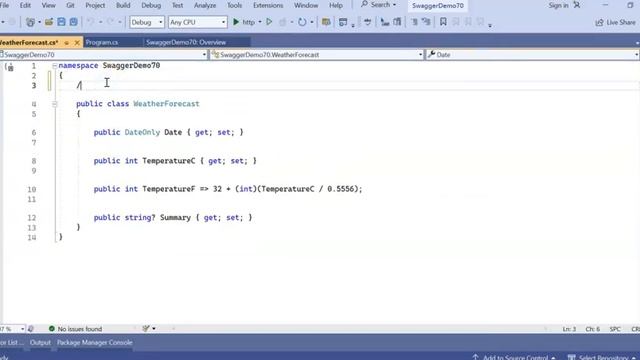The height and width of the screenshot is (360, 640).
Task: Close the WeatherForecast.cs tab
Action: click(77, 42)
